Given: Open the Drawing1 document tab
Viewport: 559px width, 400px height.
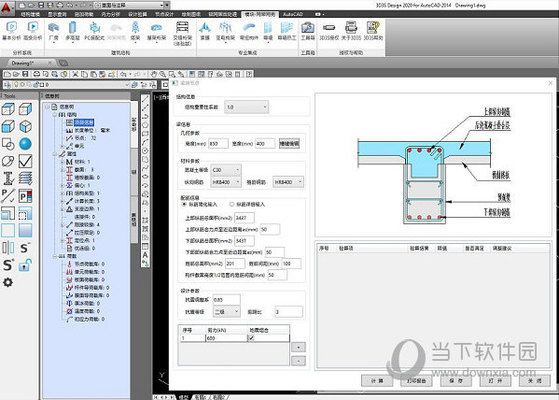Looking at the screenshot, I should [x=23, y=63].
